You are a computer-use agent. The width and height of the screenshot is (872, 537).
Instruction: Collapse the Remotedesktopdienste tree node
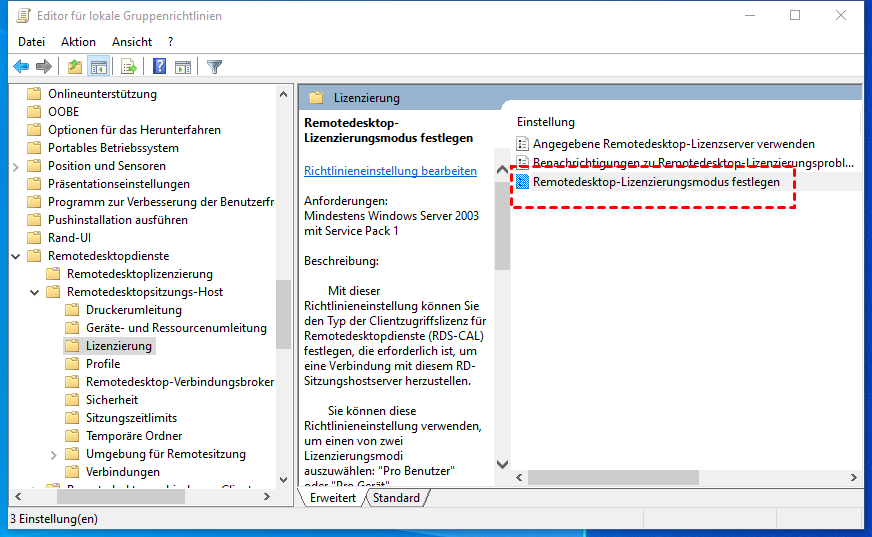click(x=16, y=256)
